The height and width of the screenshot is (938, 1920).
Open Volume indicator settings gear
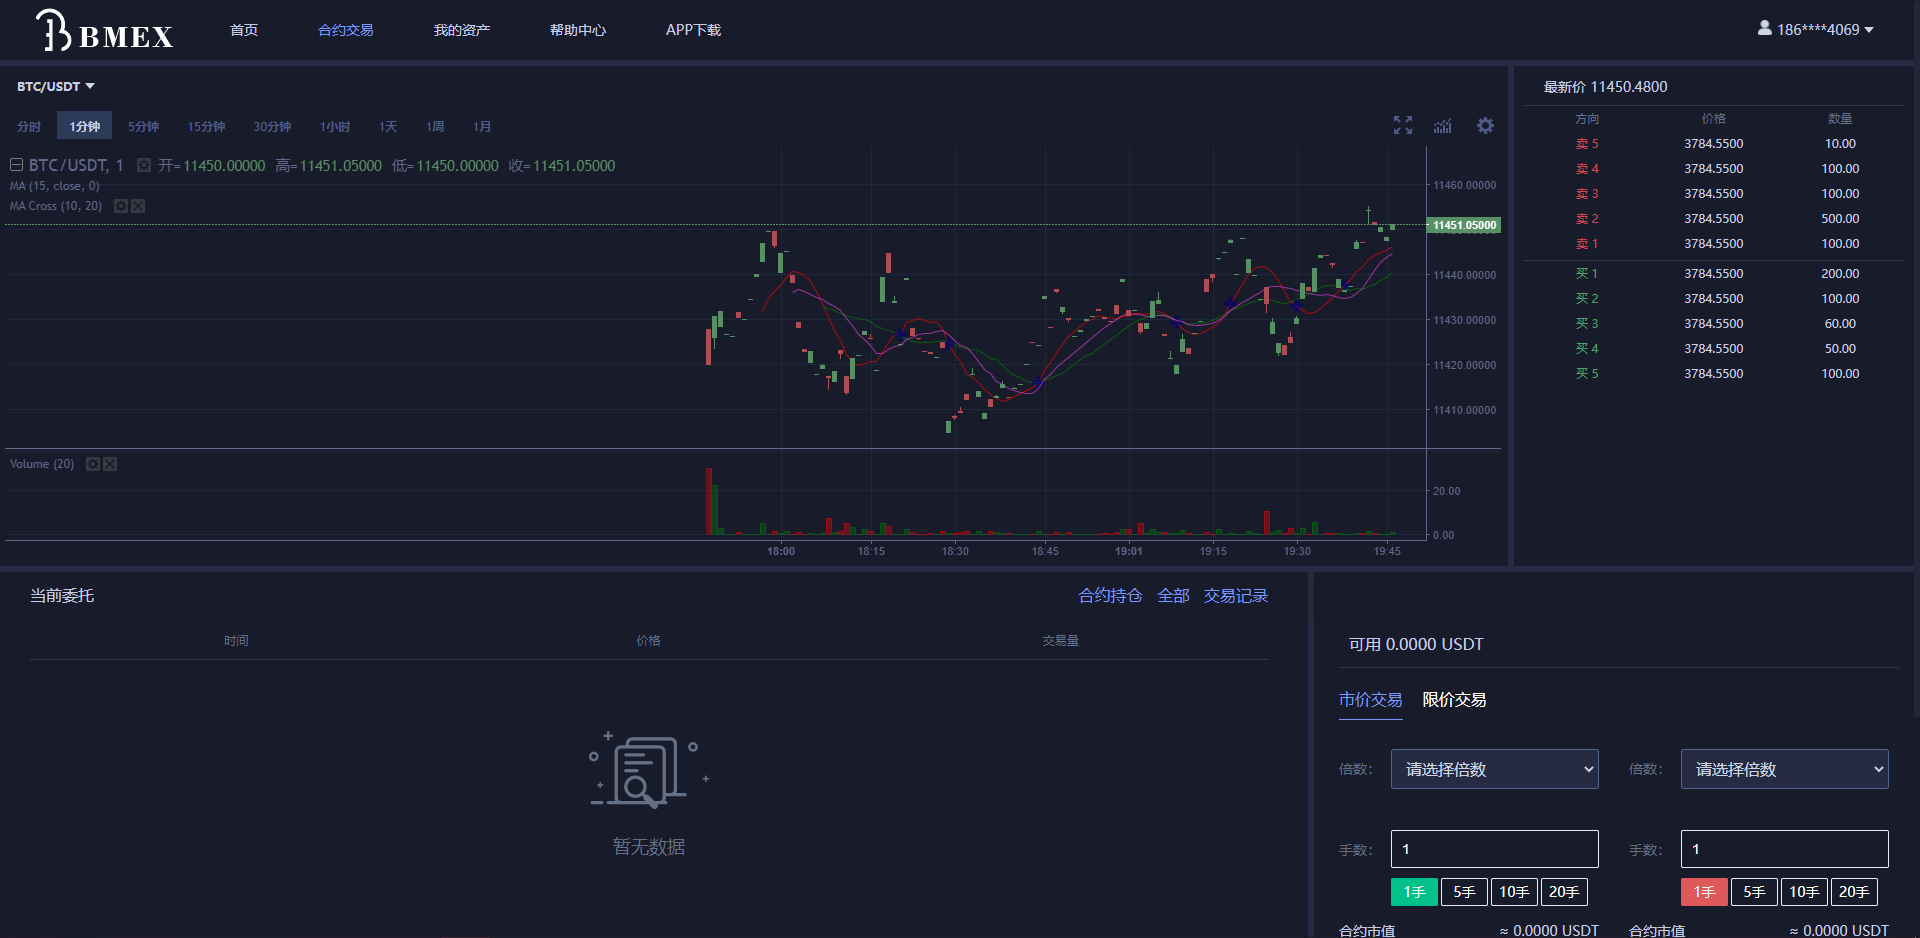tap(93, 464)
